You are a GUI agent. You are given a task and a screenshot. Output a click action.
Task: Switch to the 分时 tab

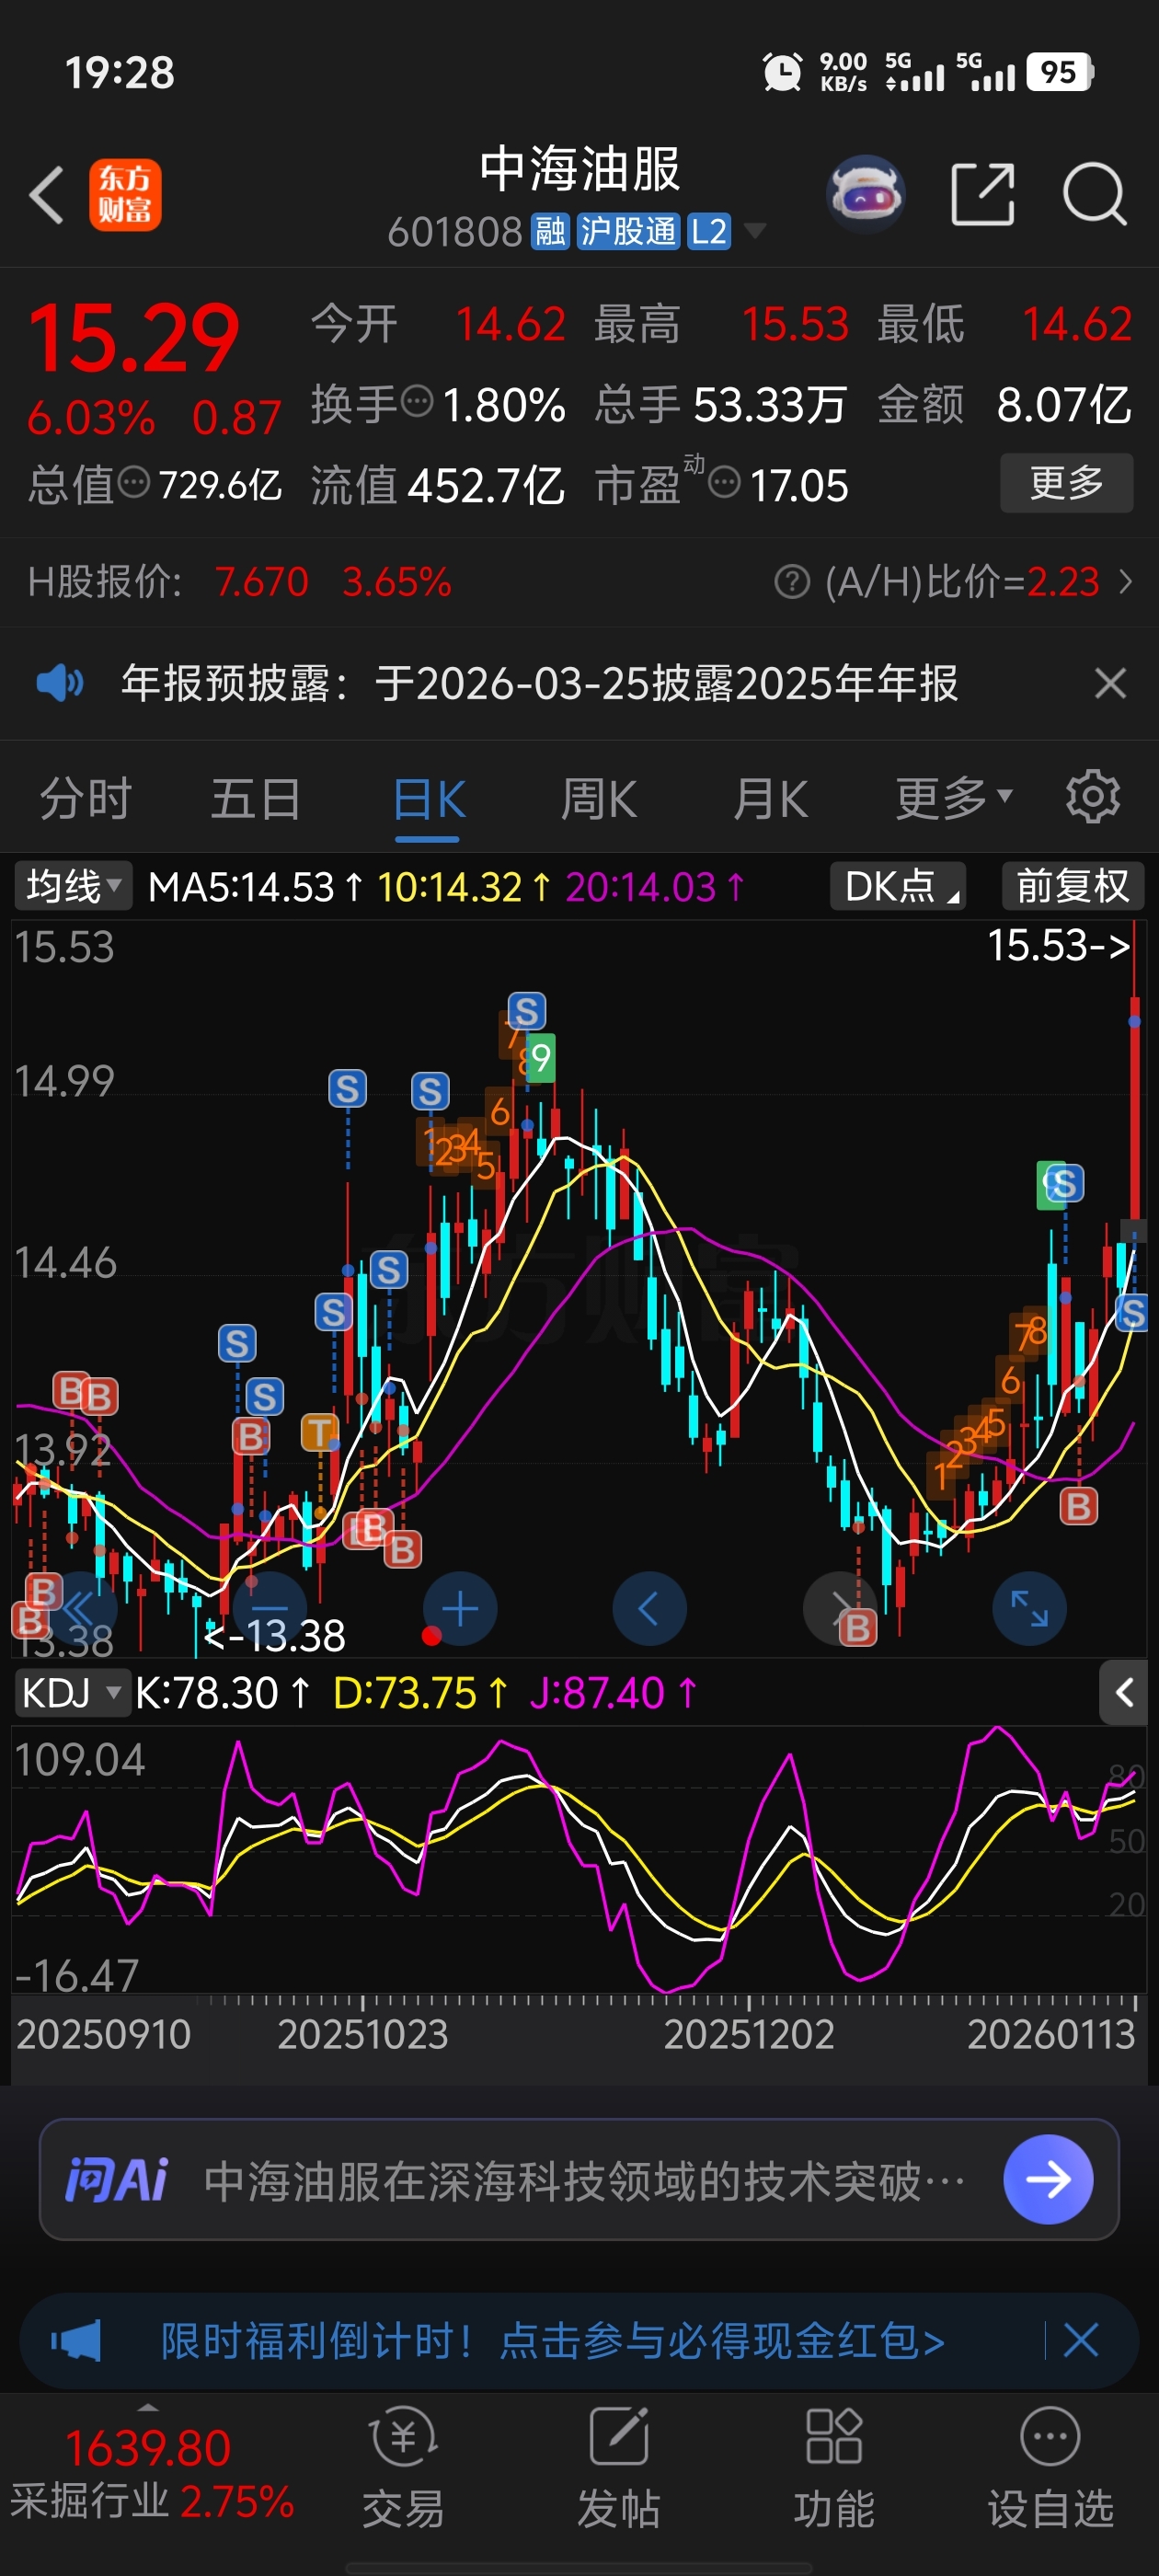click(86, 799)
